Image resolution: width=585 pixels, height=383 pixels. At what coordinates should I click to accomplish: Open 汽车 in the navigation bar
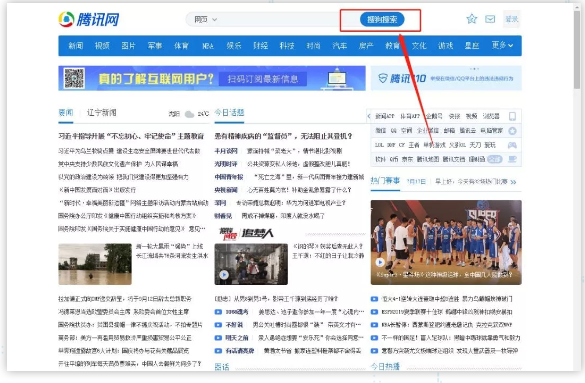(x=340, y=45)
